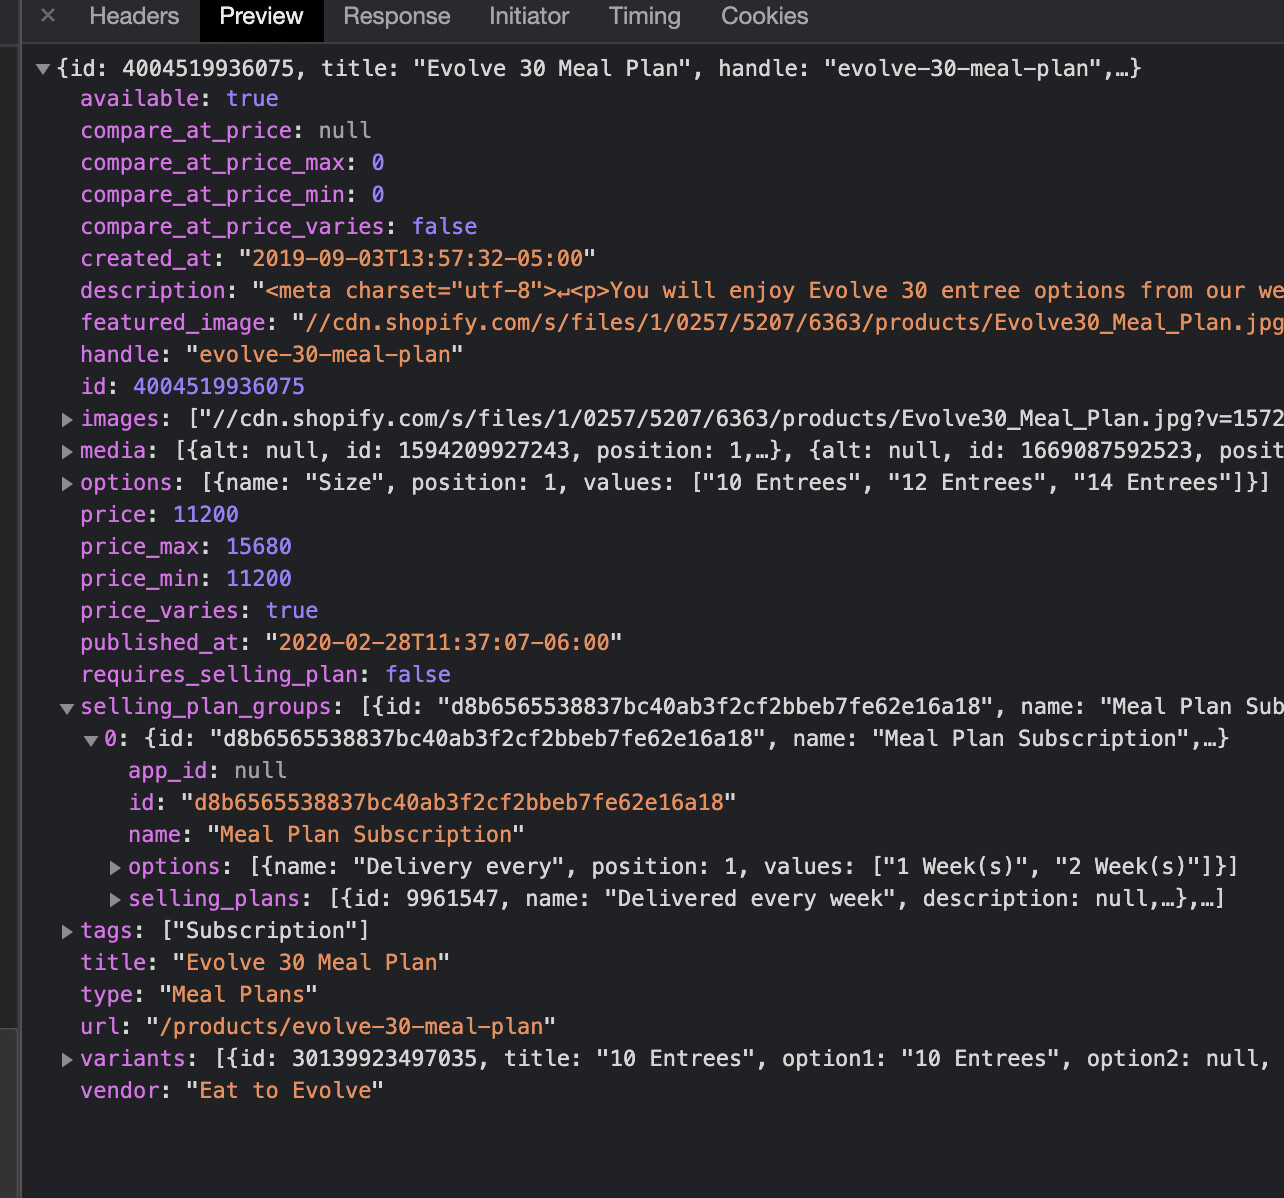Select the Initiator tab
Screen dimensions: 1284x1198
click(x=529, y=16)
